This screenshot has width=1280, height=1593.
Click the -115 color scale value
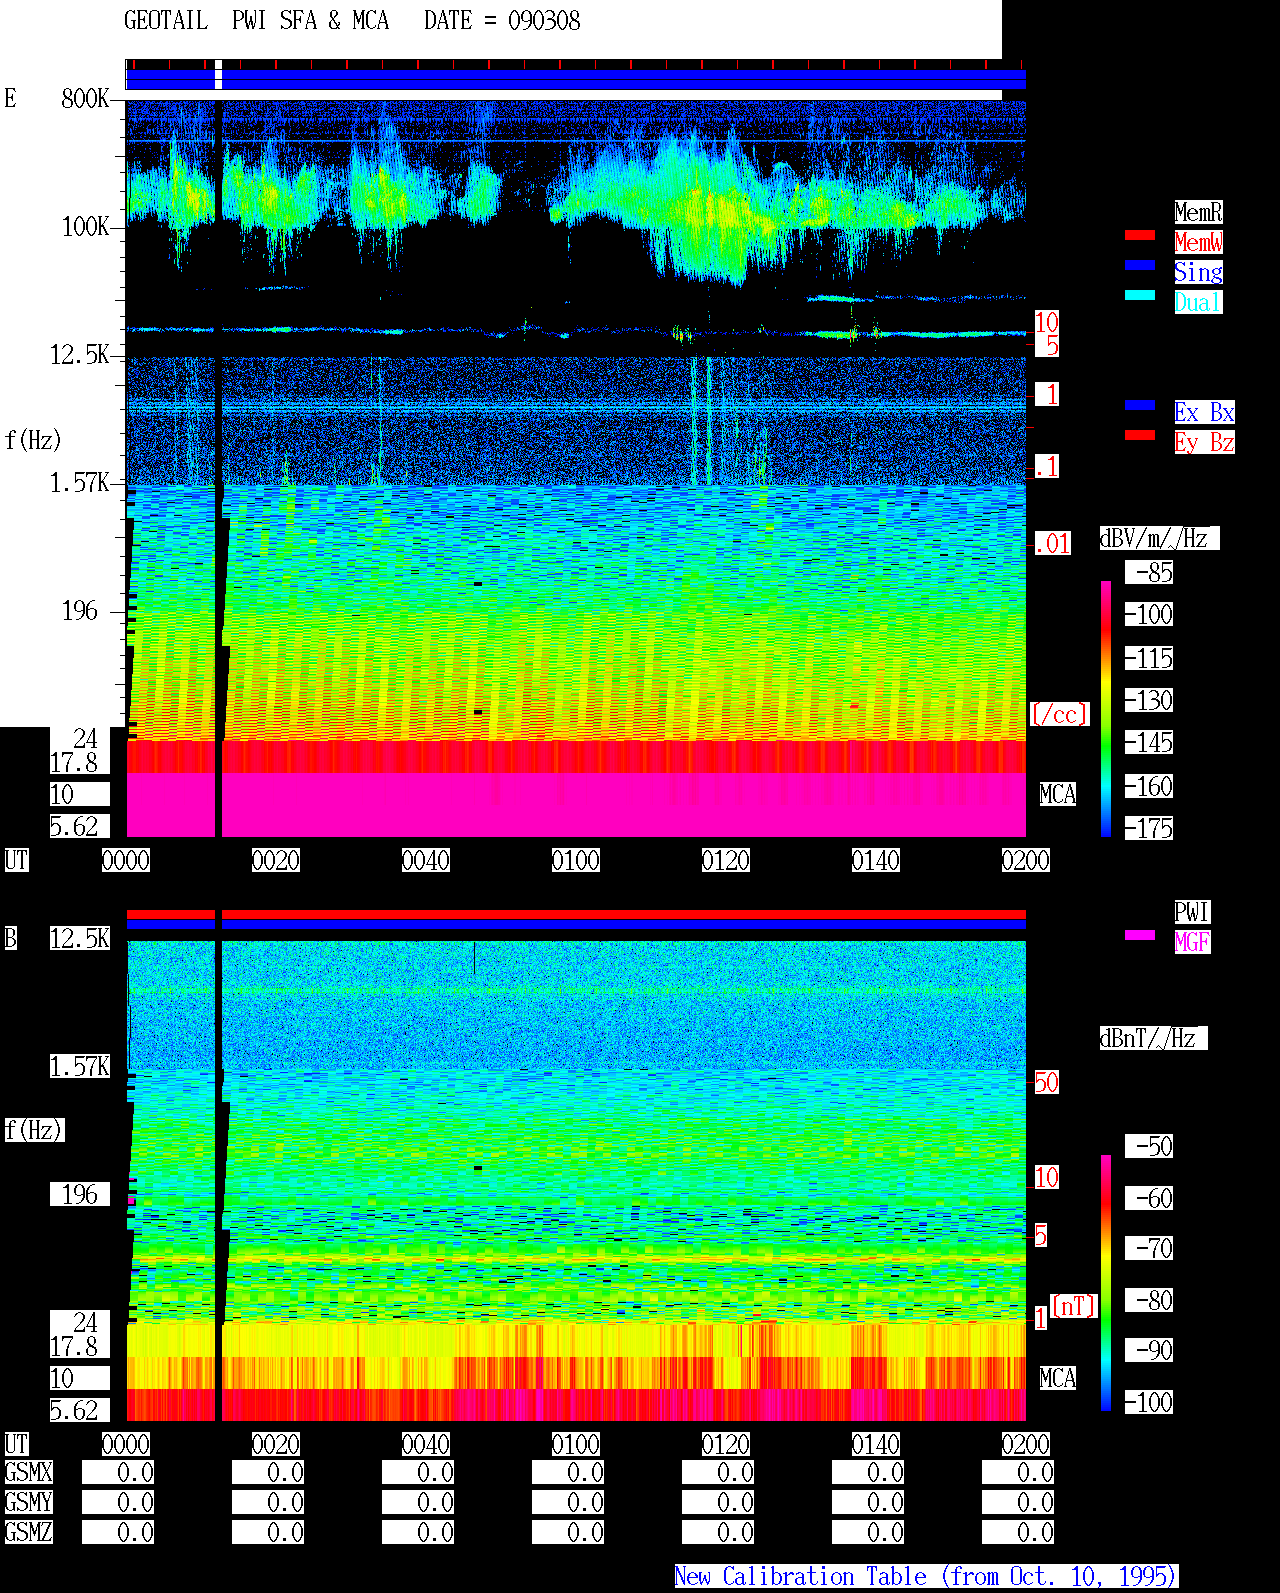point(1149,658)
